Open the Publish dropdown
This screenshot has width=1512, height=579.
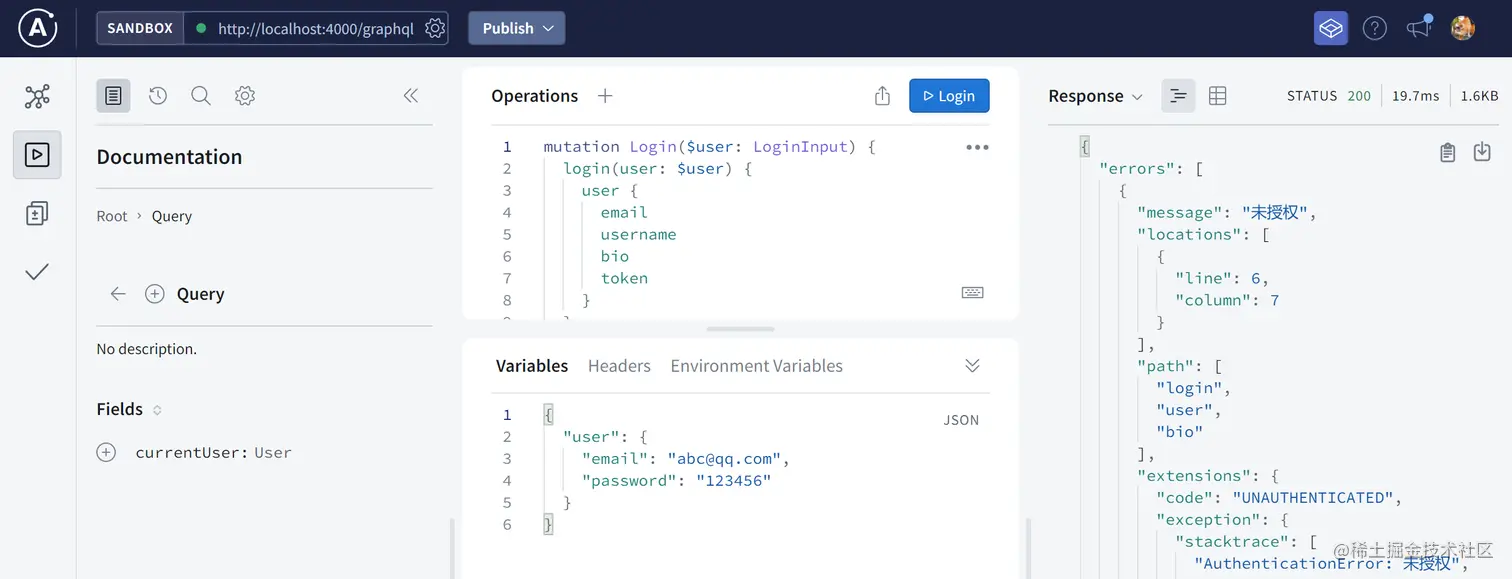(x=516, y=28)
